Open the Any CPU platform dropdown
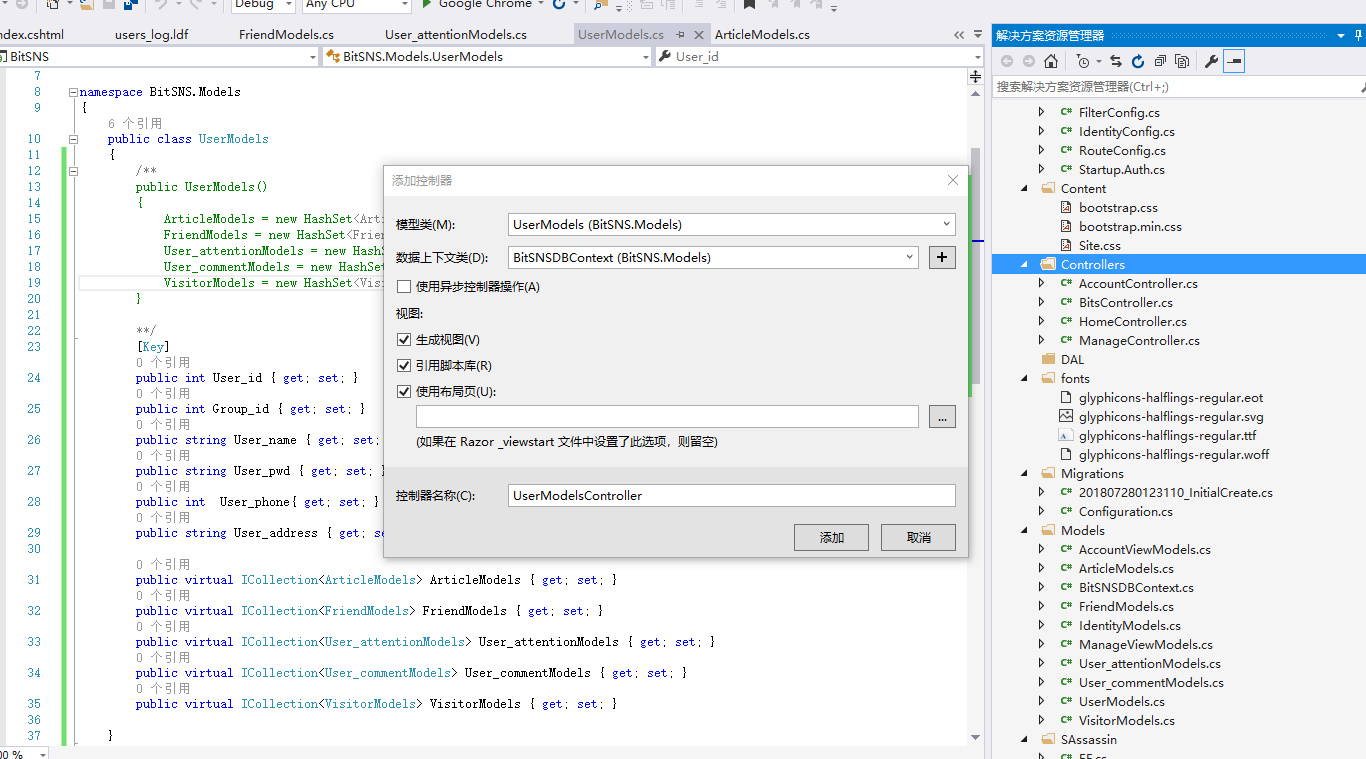Viewport: 1366px width, 759px height. (x=405, y=4)
